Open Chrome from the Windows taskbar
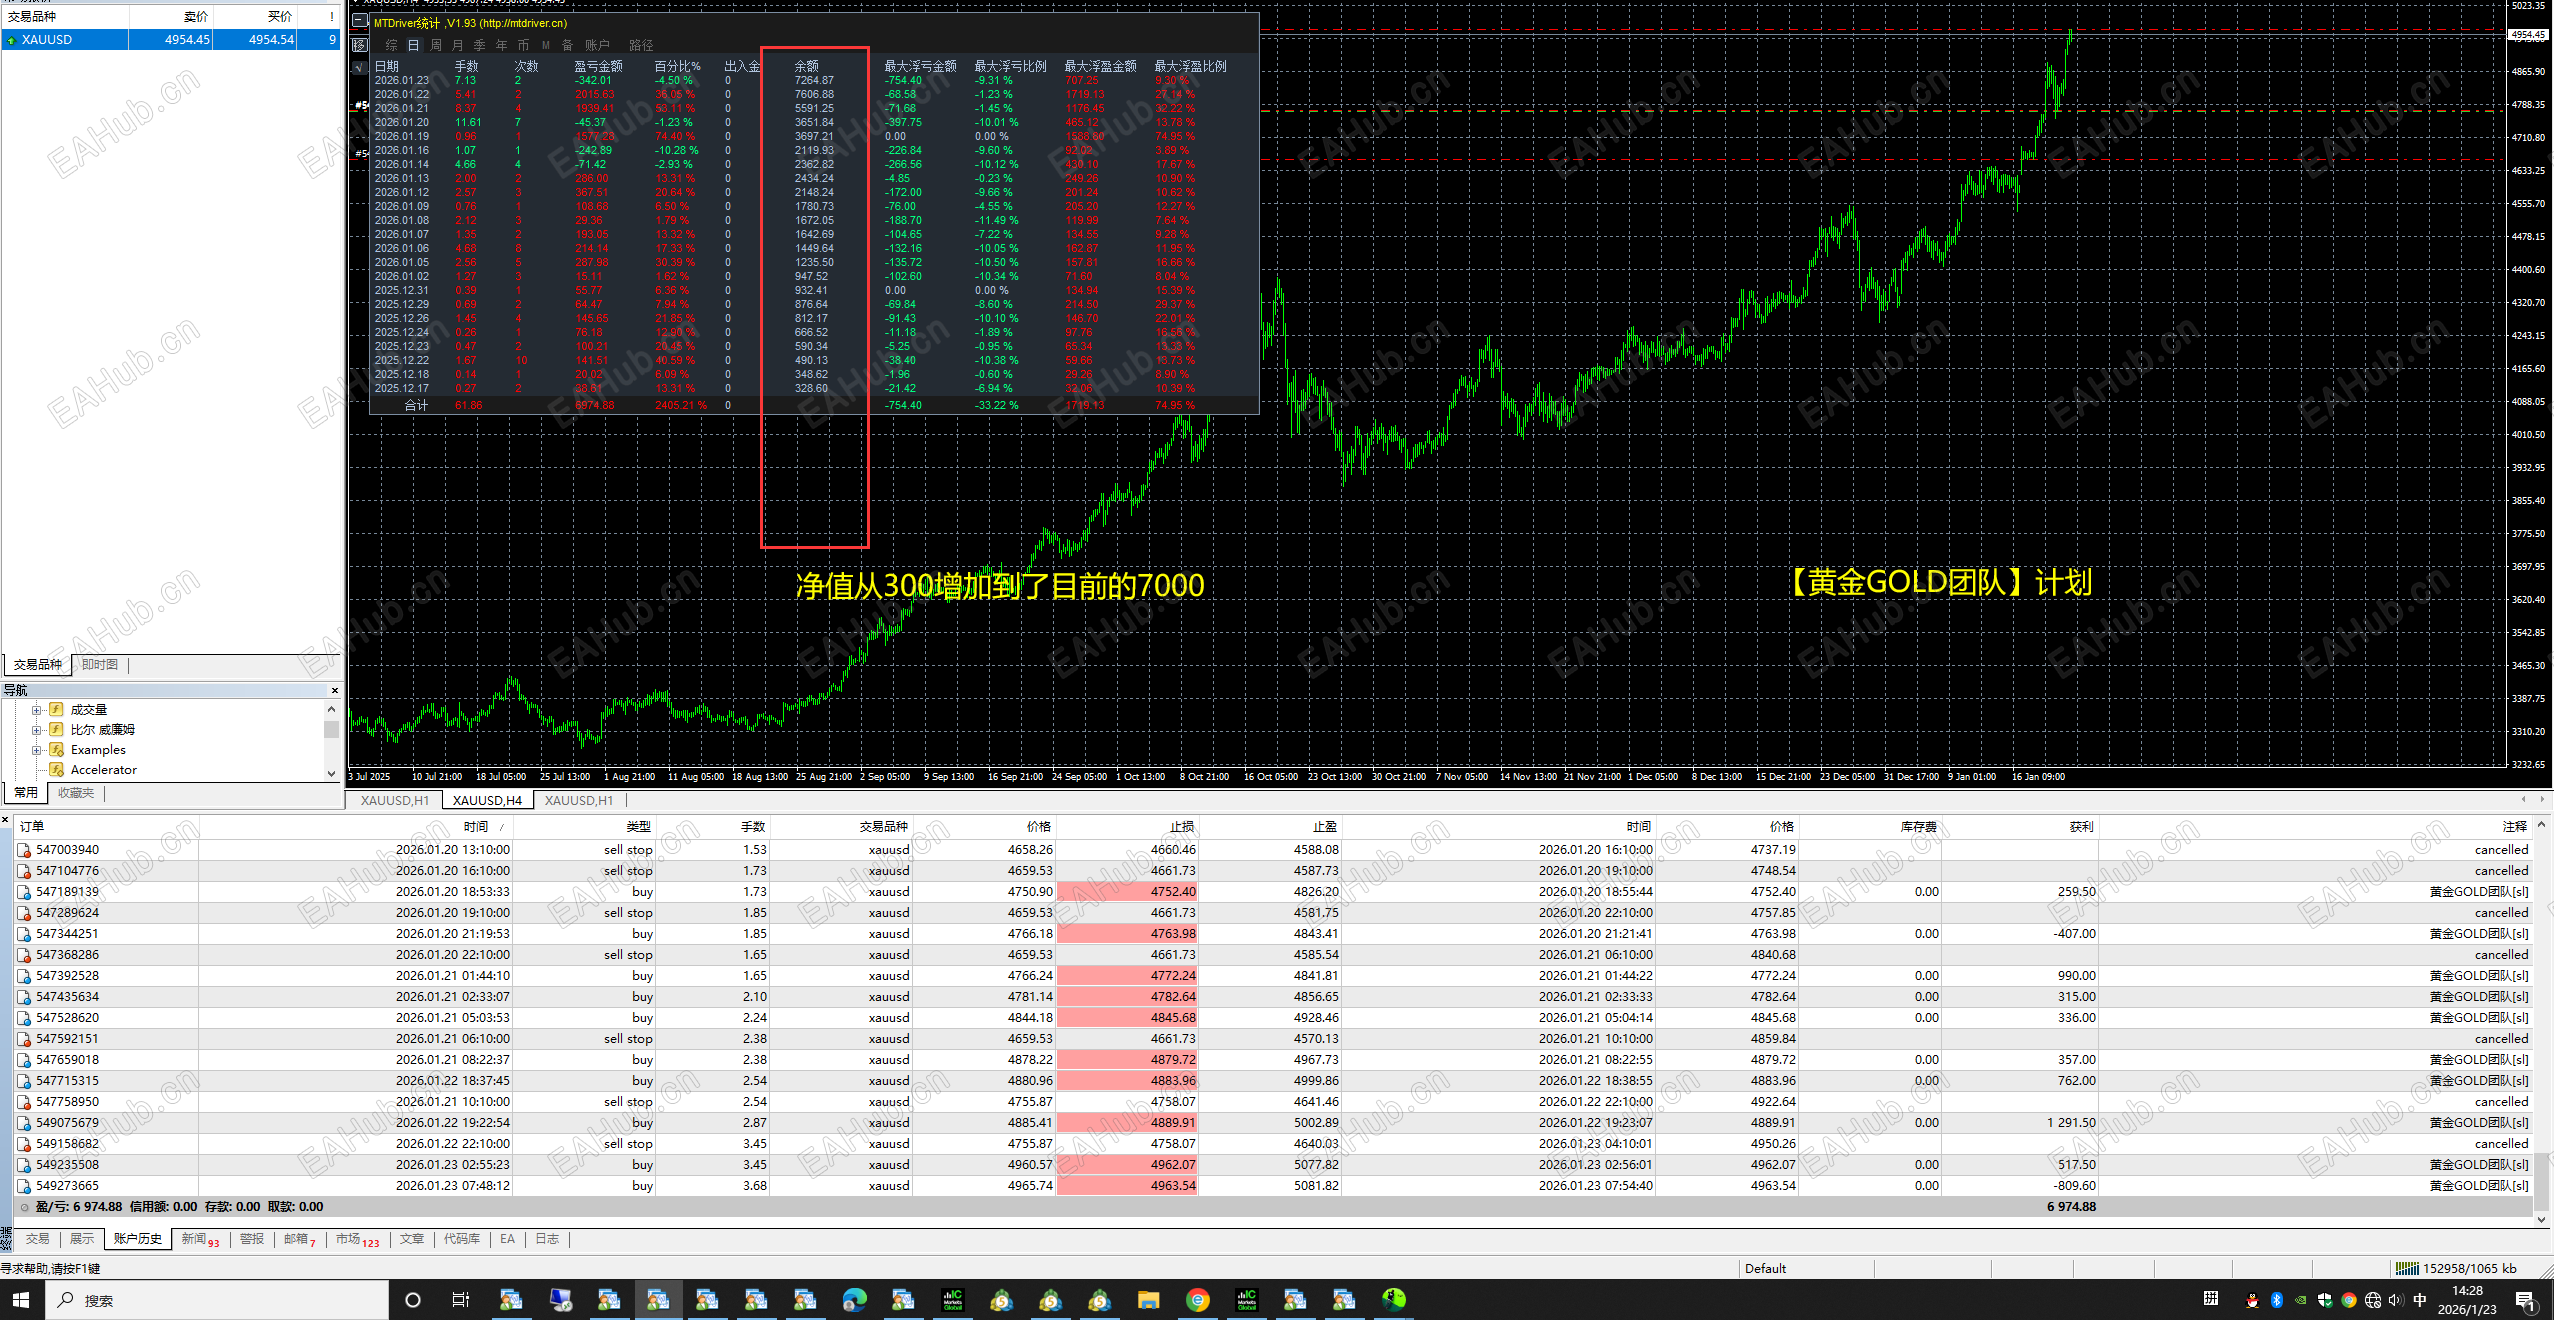2554x1320 pixels. (1197, 1299)
